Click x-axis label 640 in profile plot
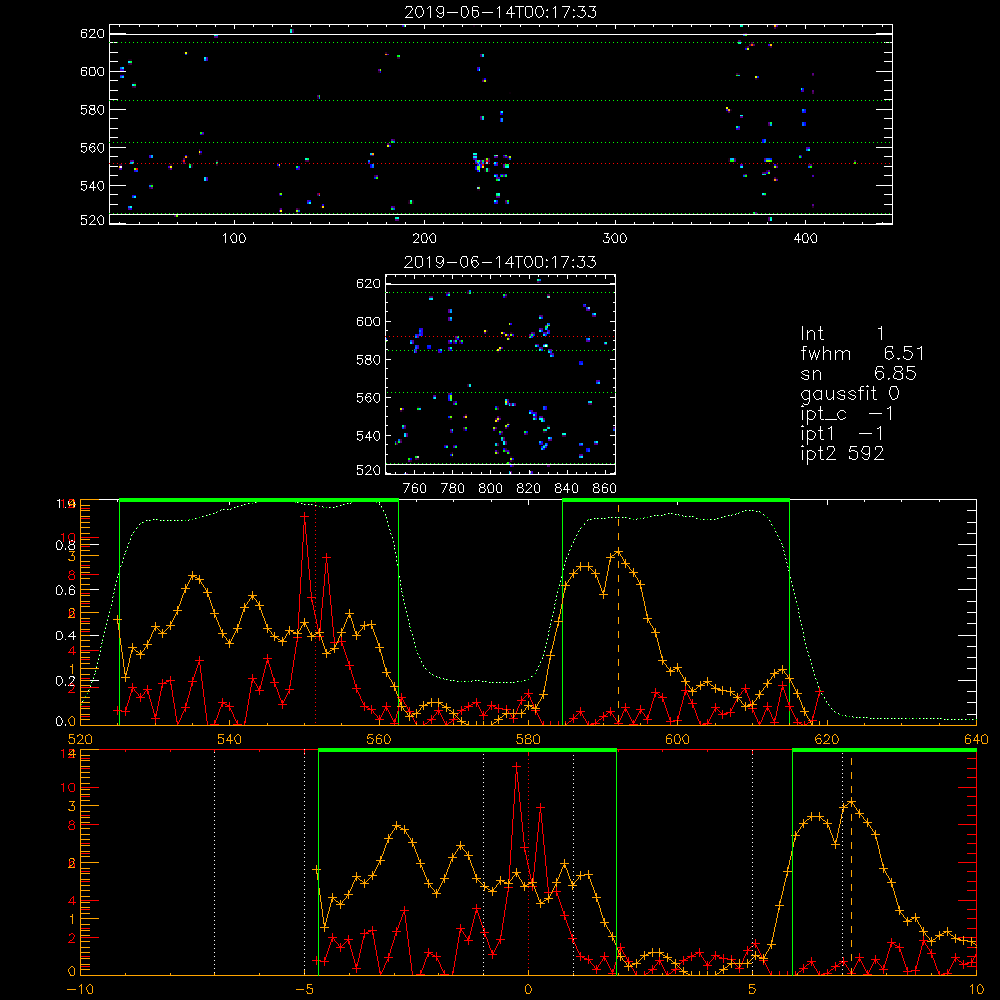Screen dimensions: 1000x1000 click(976, 739)
